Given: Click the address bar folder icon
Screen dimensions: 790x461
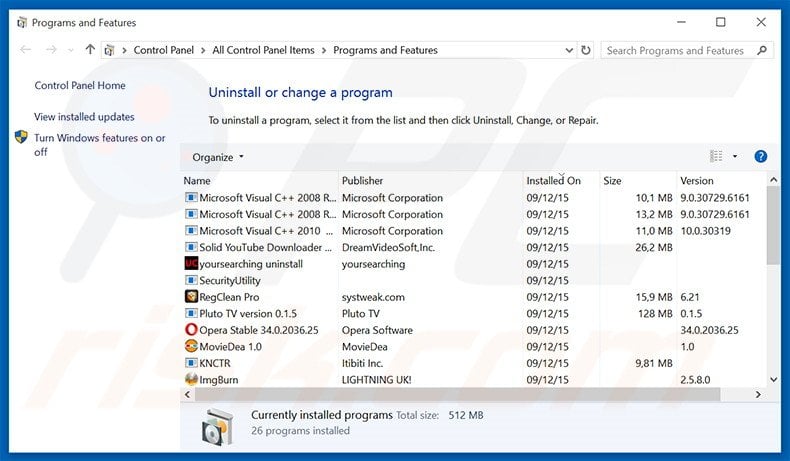Looking at the screenshot, I should (109, 50).
